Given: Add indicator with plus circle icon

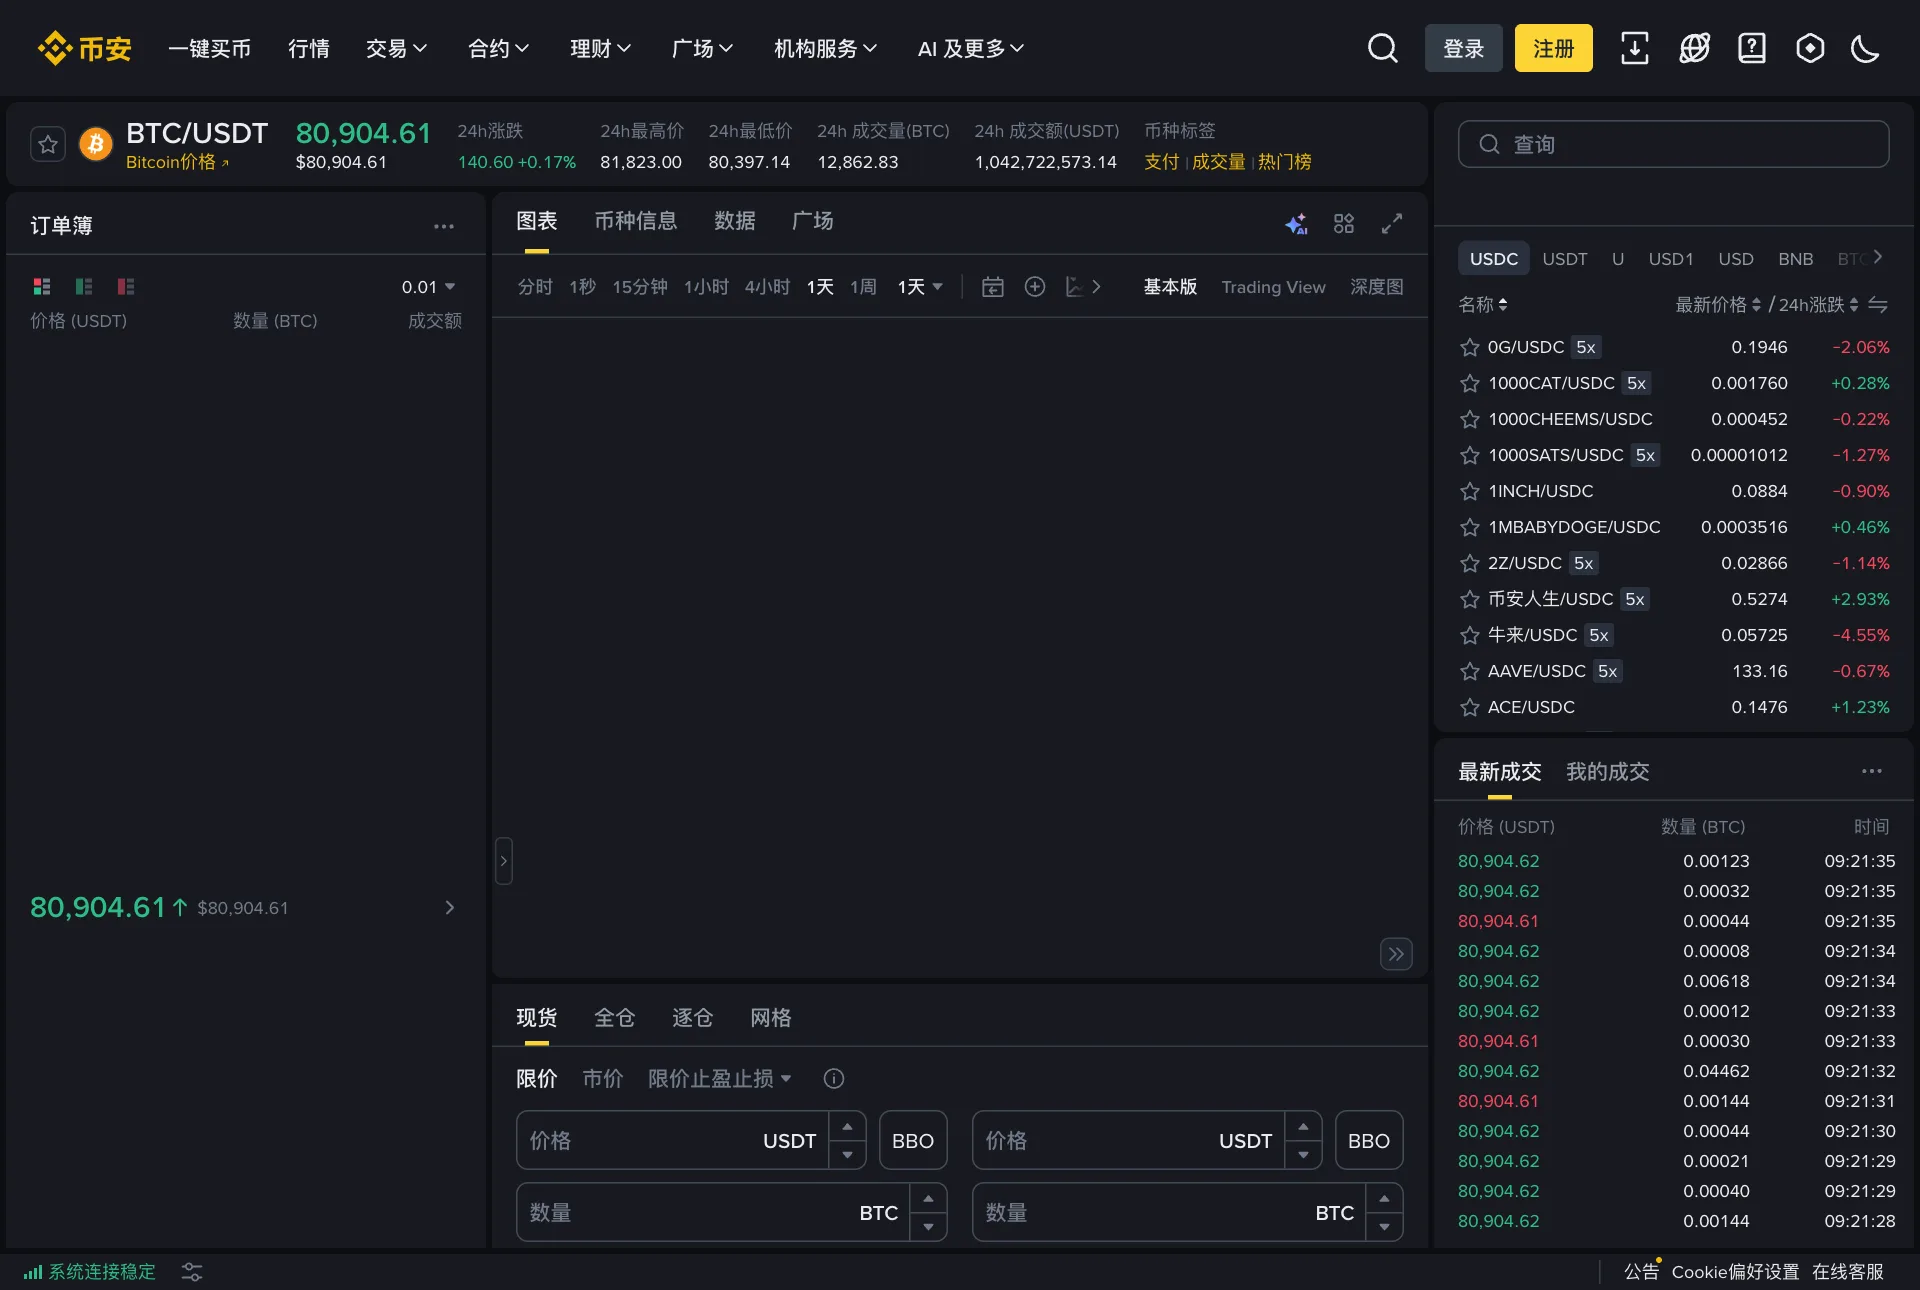Looking at the screenshot, I should pyautogui.click(x=1035, y=287).
